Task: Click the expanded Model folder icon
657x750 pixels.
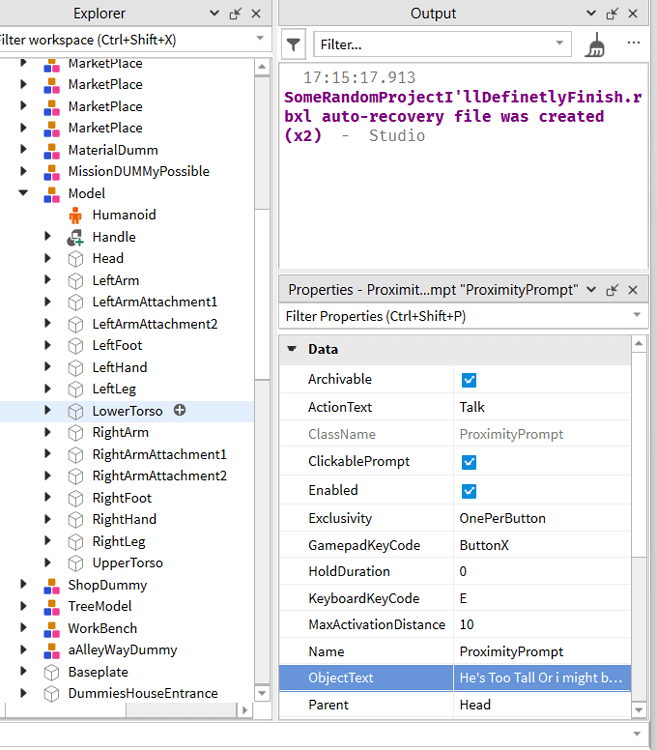Action: (52, 194)
